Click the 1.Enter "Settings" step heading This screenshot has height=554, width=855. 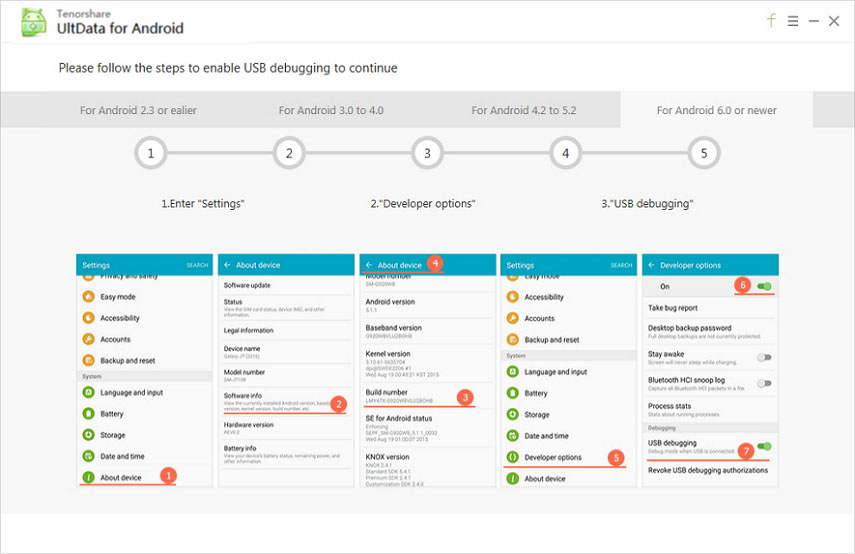coord(203,203)
